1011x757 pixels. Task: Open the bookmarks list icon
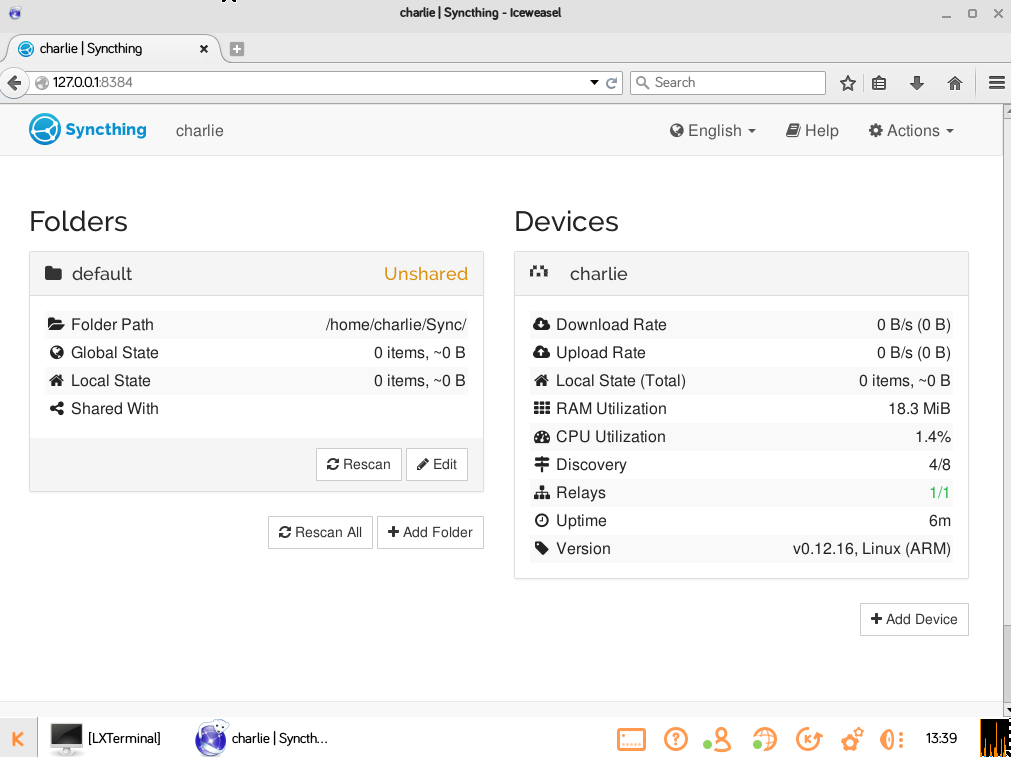tap(879, 83)
